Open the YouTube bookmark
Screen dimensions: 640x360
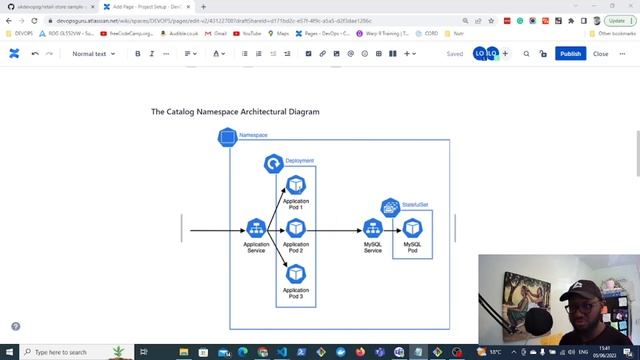(247, 33)
